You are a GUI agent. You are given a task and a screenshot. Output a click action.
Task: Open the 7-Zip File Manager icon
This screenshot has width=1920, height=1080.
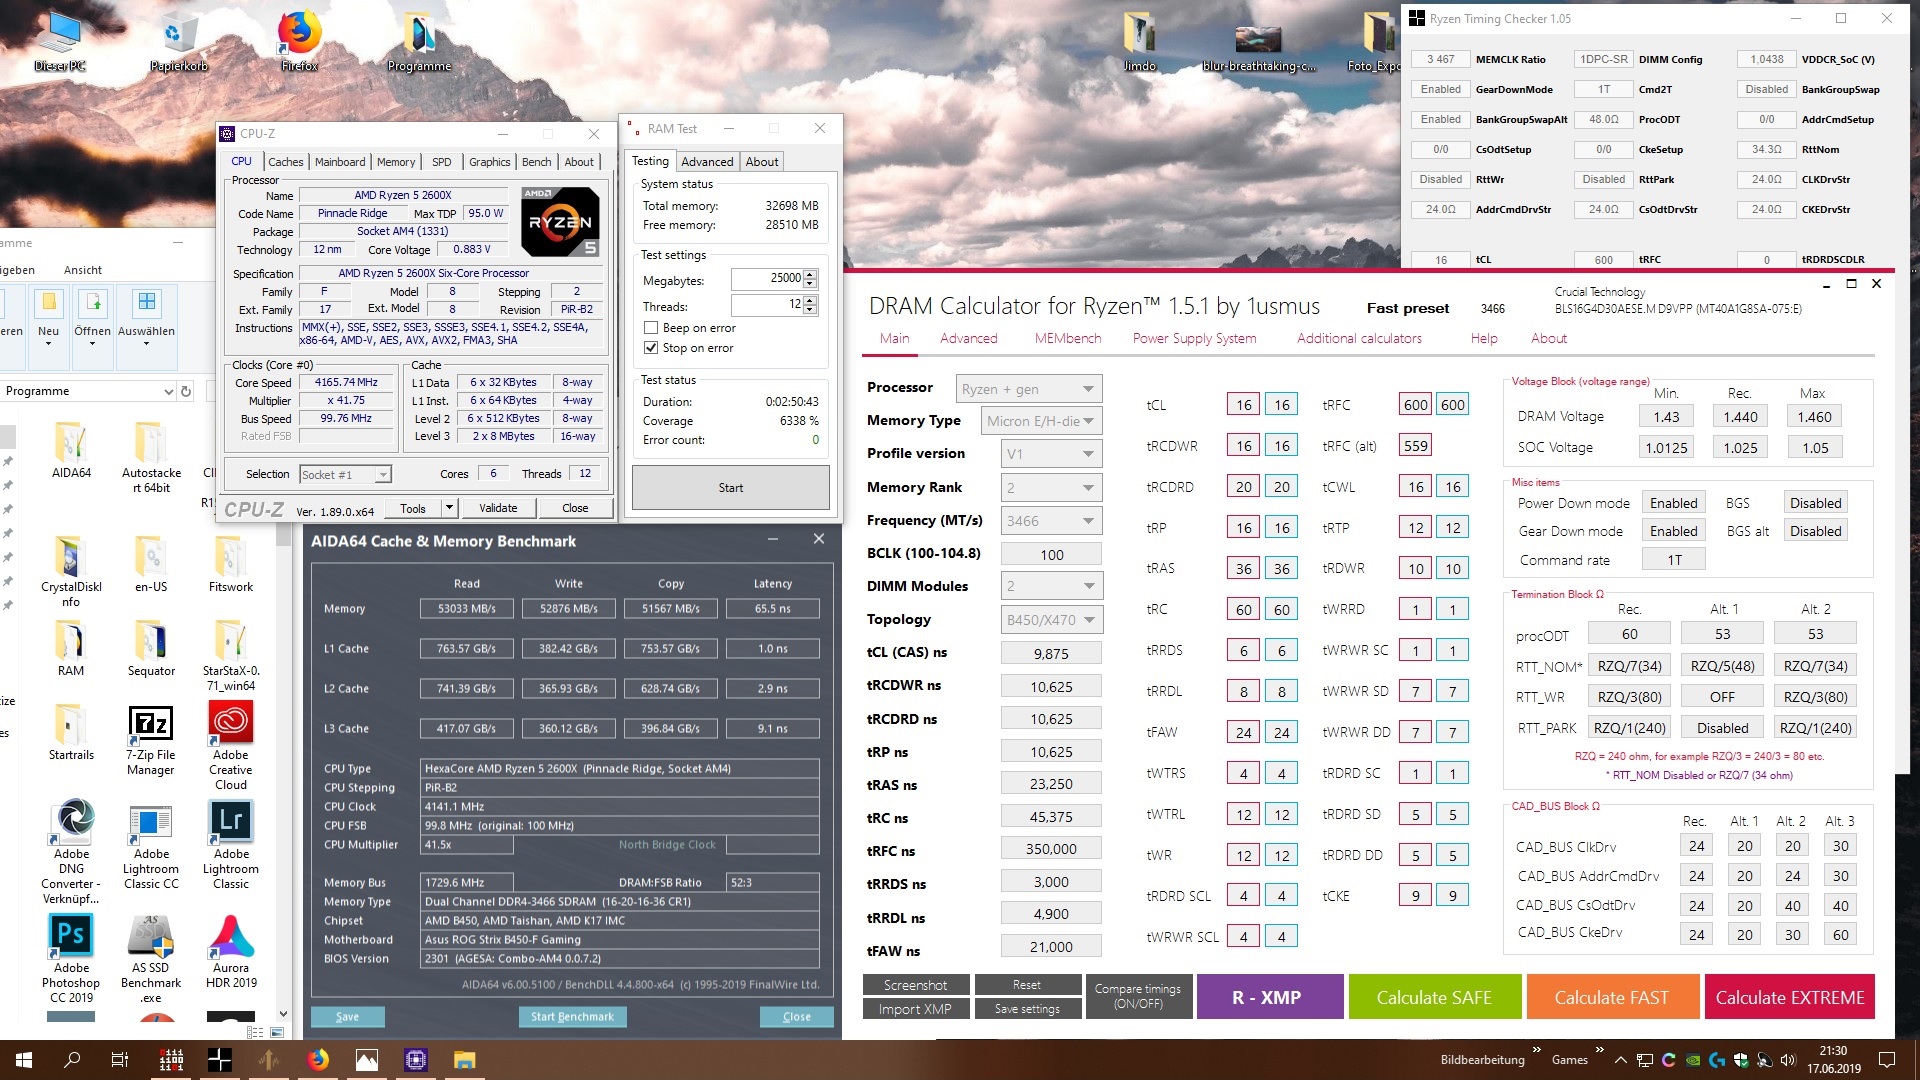pos(150,723)
